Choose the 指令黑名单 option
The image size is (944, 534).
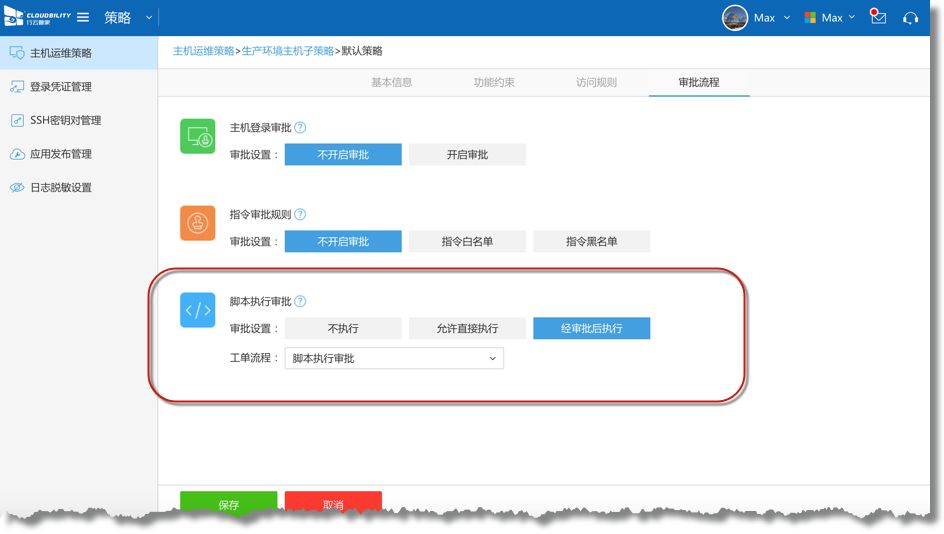(x=591, y=241)
